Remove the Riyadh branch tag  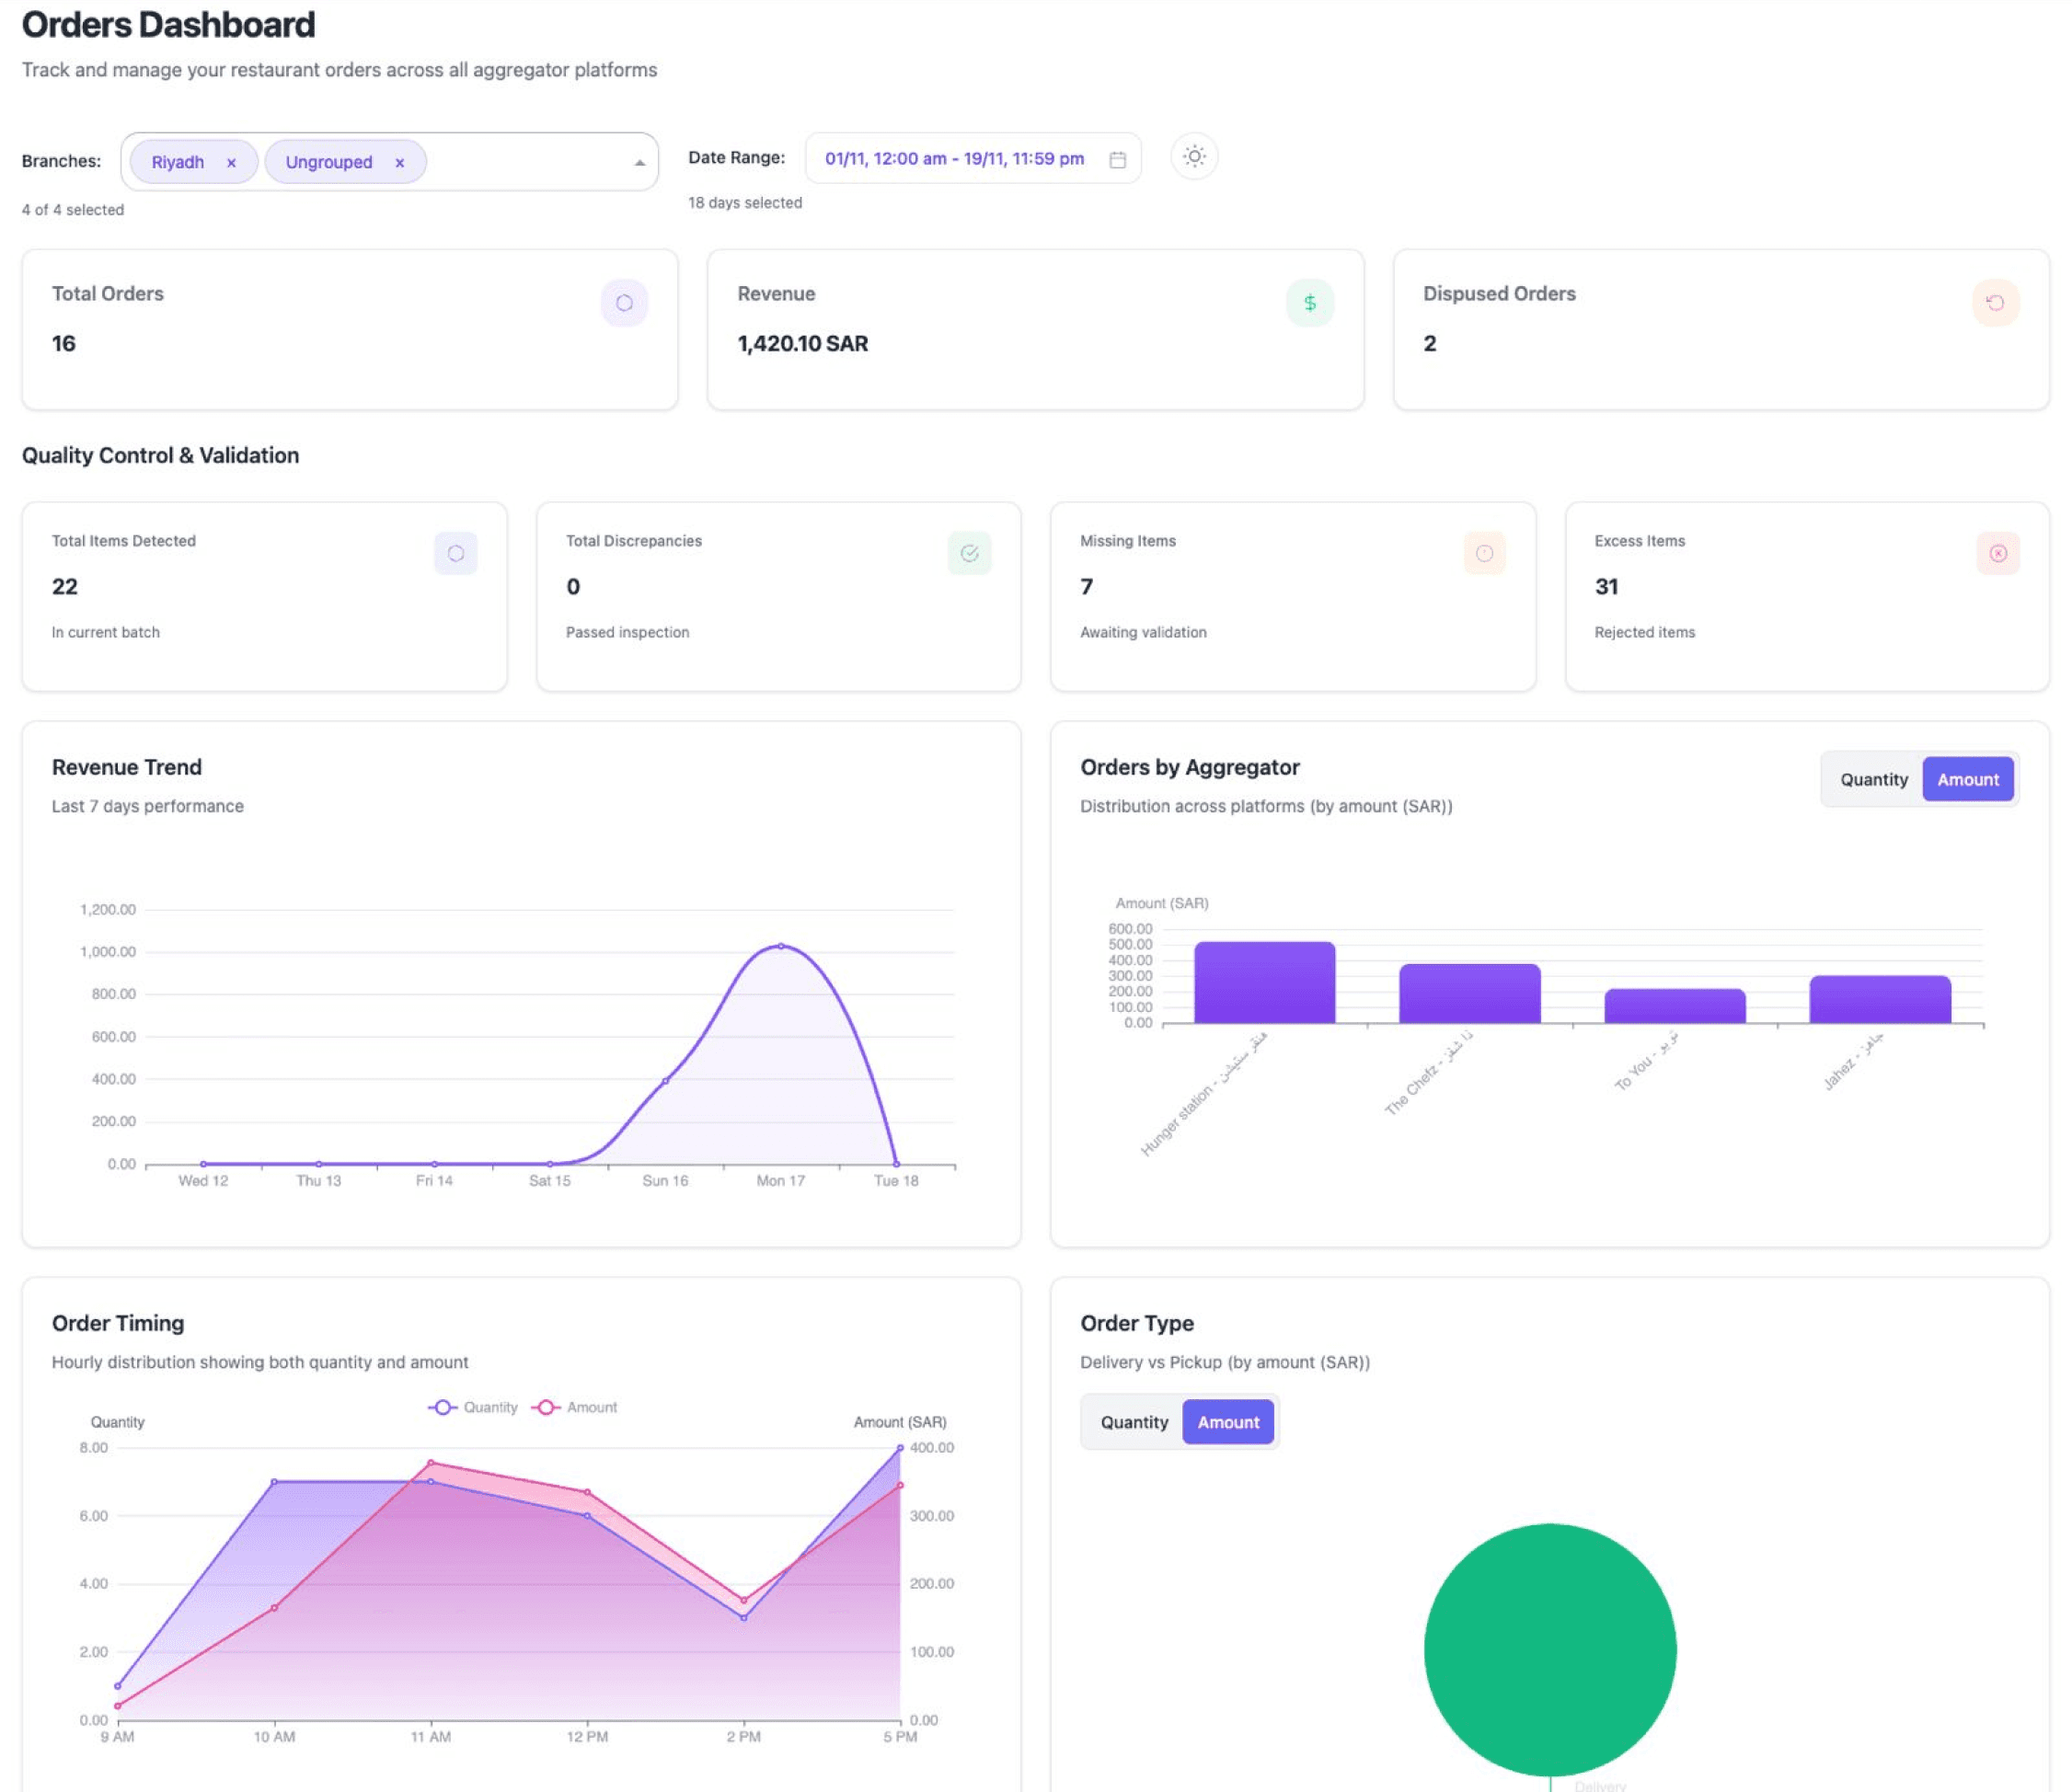(x=231, y=163)
